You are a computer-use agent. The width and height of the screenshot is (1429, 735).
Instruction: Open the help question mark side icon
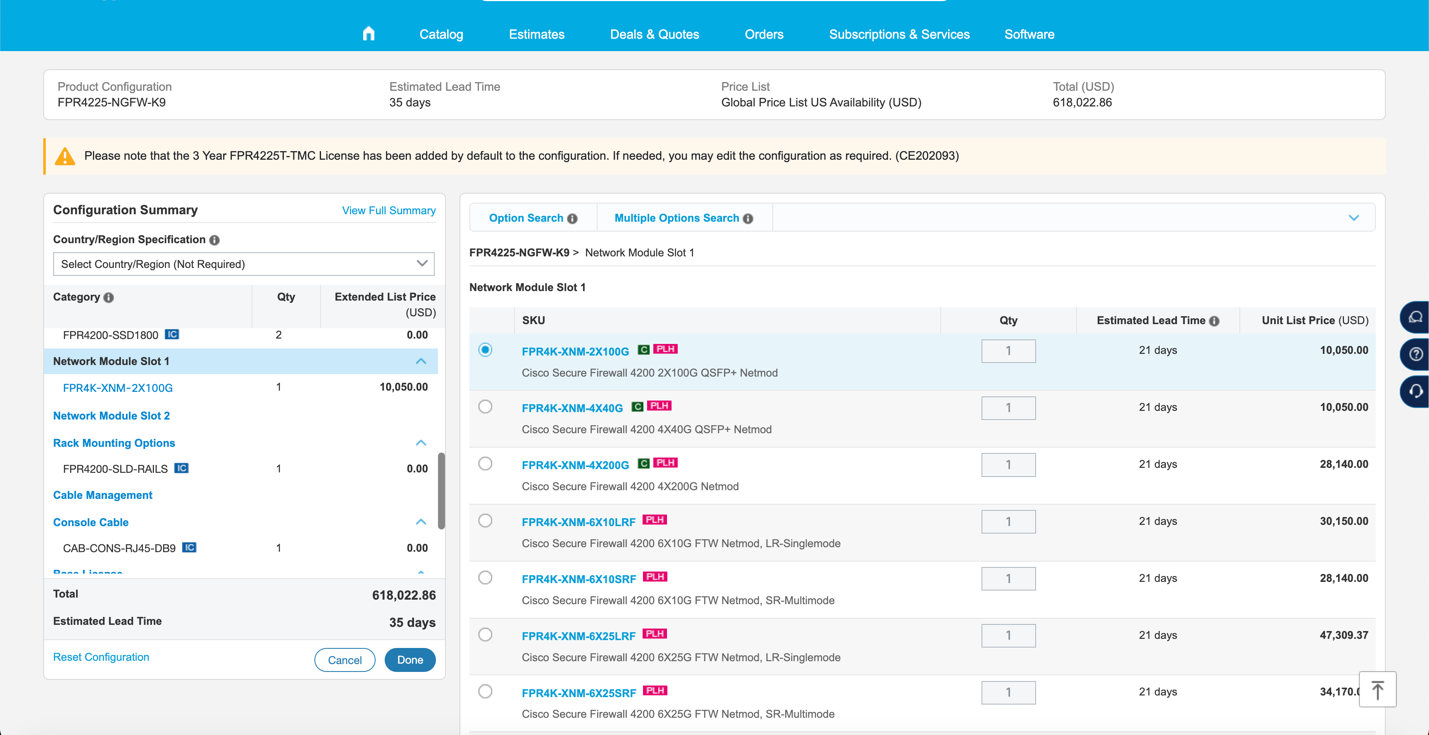1415,355
